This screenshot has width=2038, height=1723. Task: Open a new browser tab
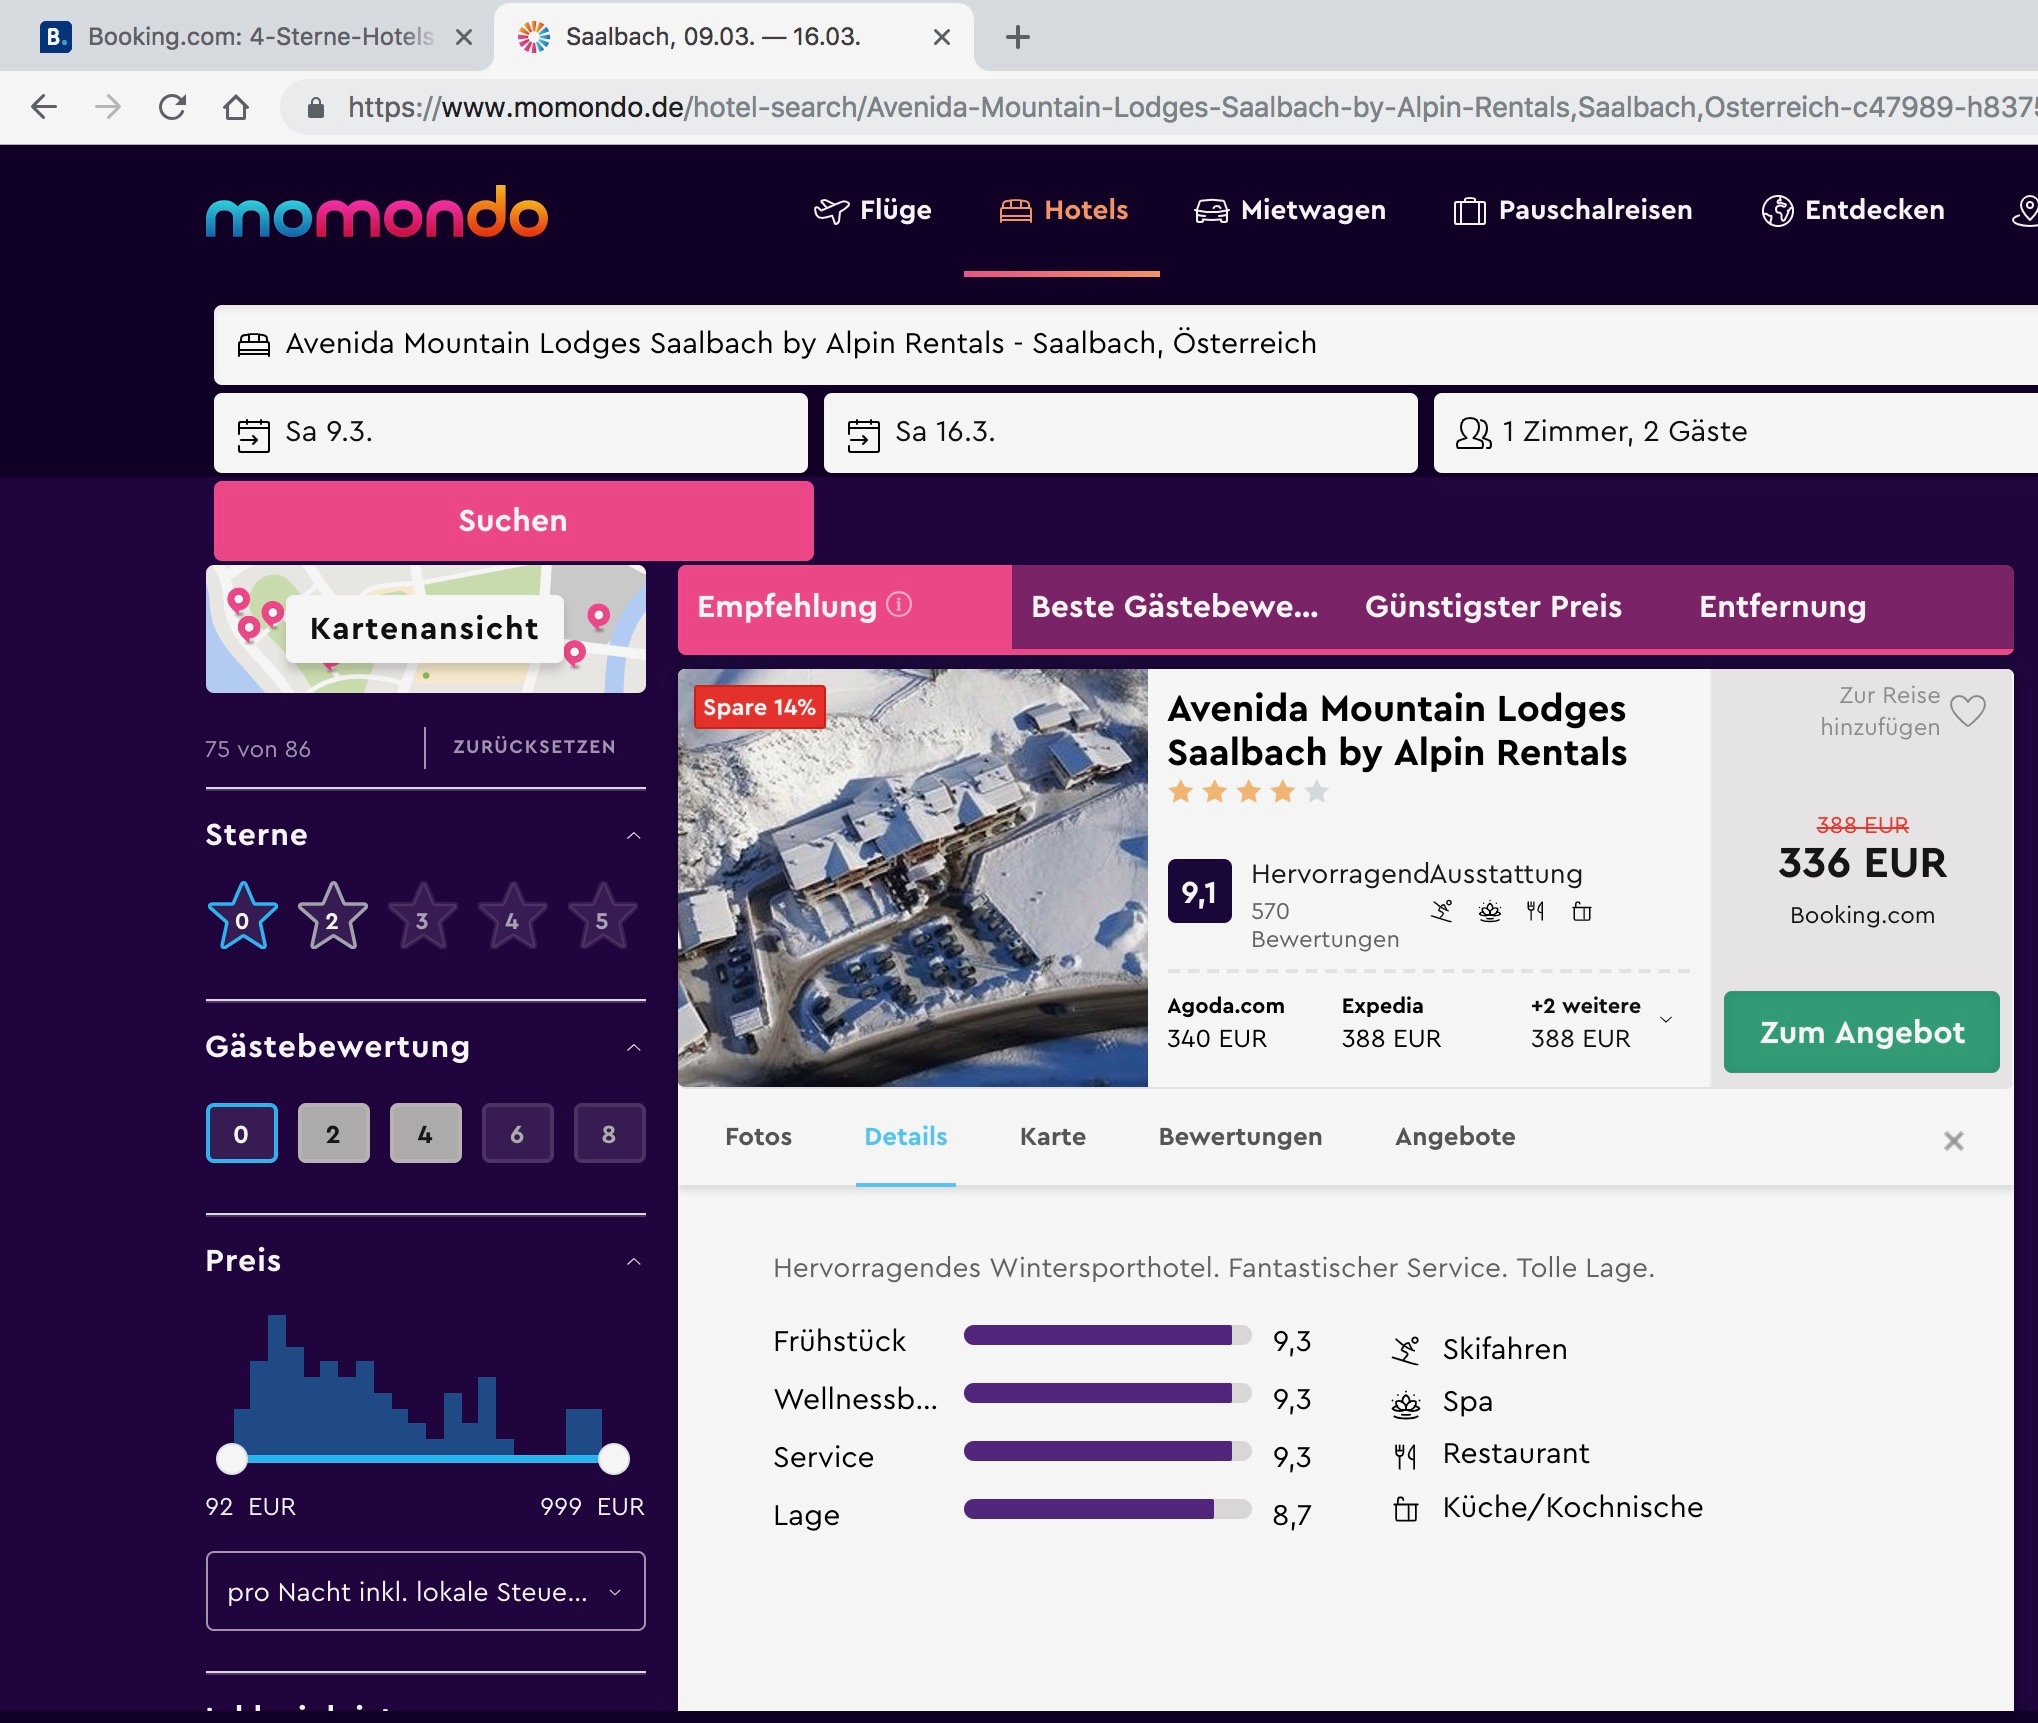click(1017, 37)
